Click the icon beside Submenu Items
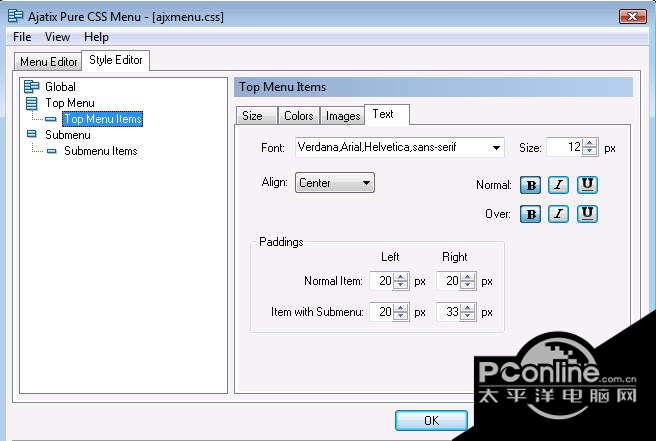The width and height of the screenshot is (656, 441). point(51,151)
